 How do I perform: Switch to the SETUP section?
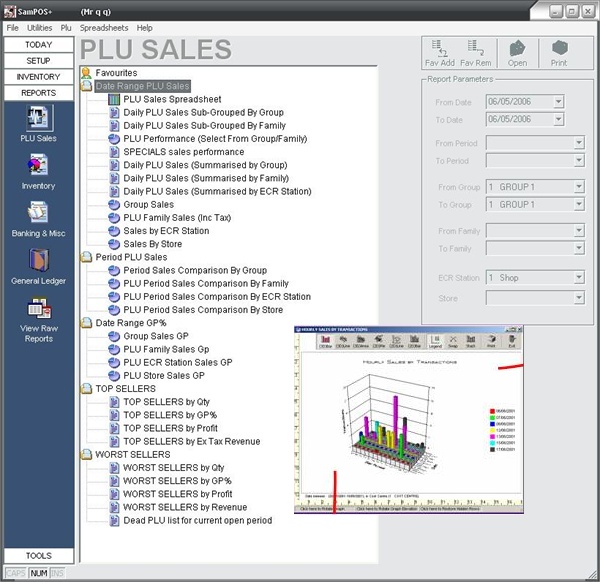pyautogui.click(x=39, y=61)
